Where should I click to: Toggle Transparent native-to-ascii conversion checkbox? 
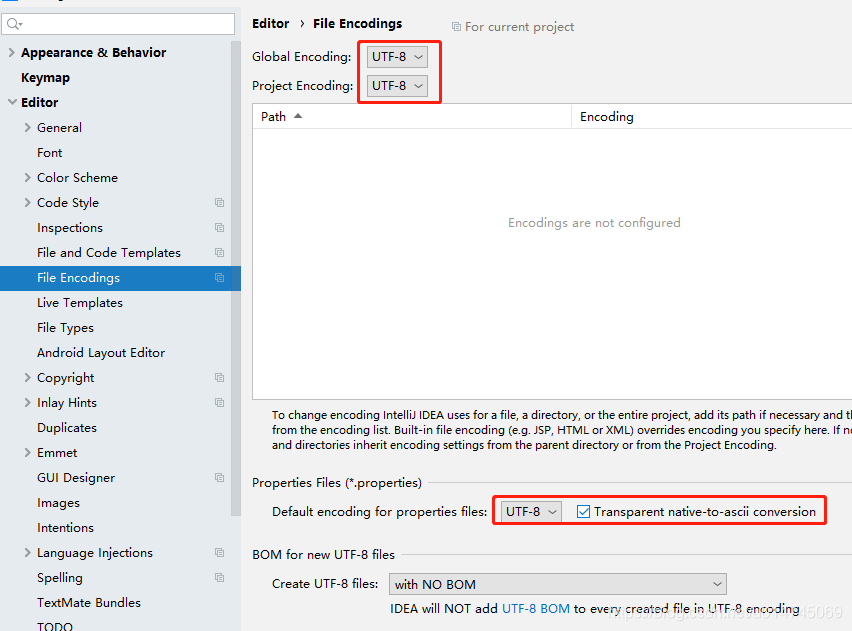coord(583,511)
